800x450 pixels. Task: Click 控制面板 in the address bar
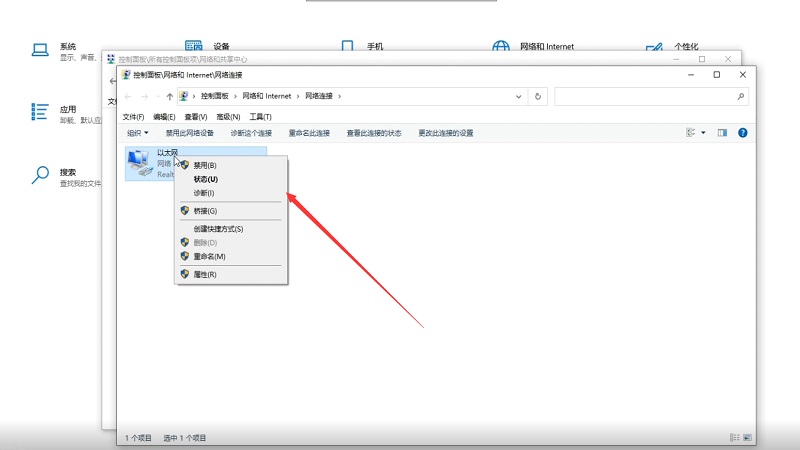214,96
